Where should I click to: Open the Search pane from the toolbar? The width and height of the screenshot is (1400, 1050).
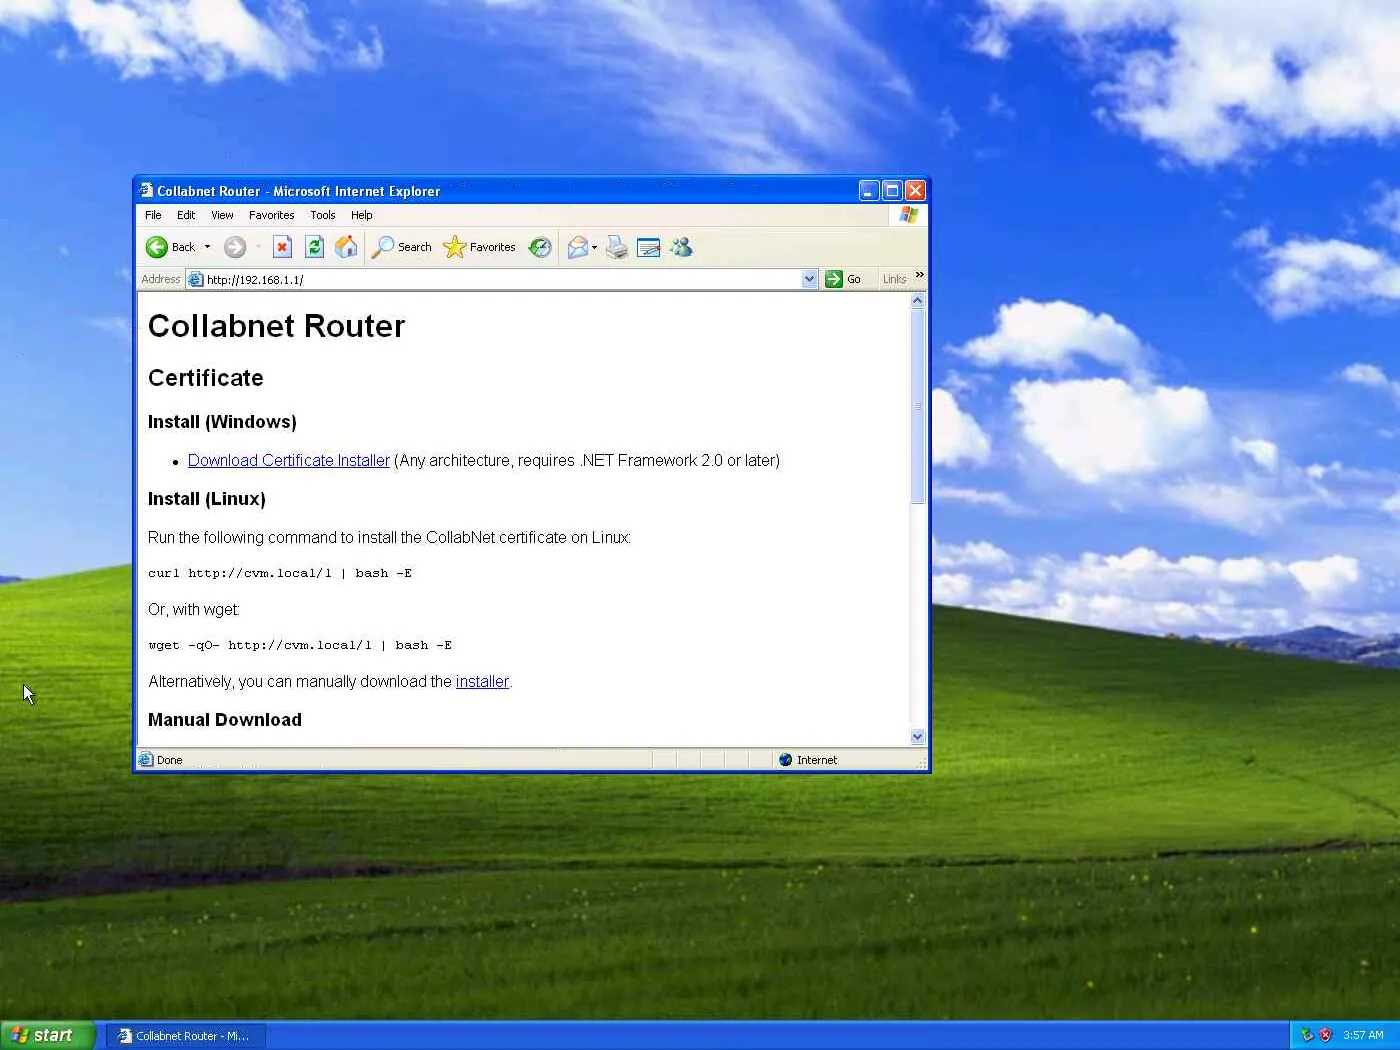401,247
